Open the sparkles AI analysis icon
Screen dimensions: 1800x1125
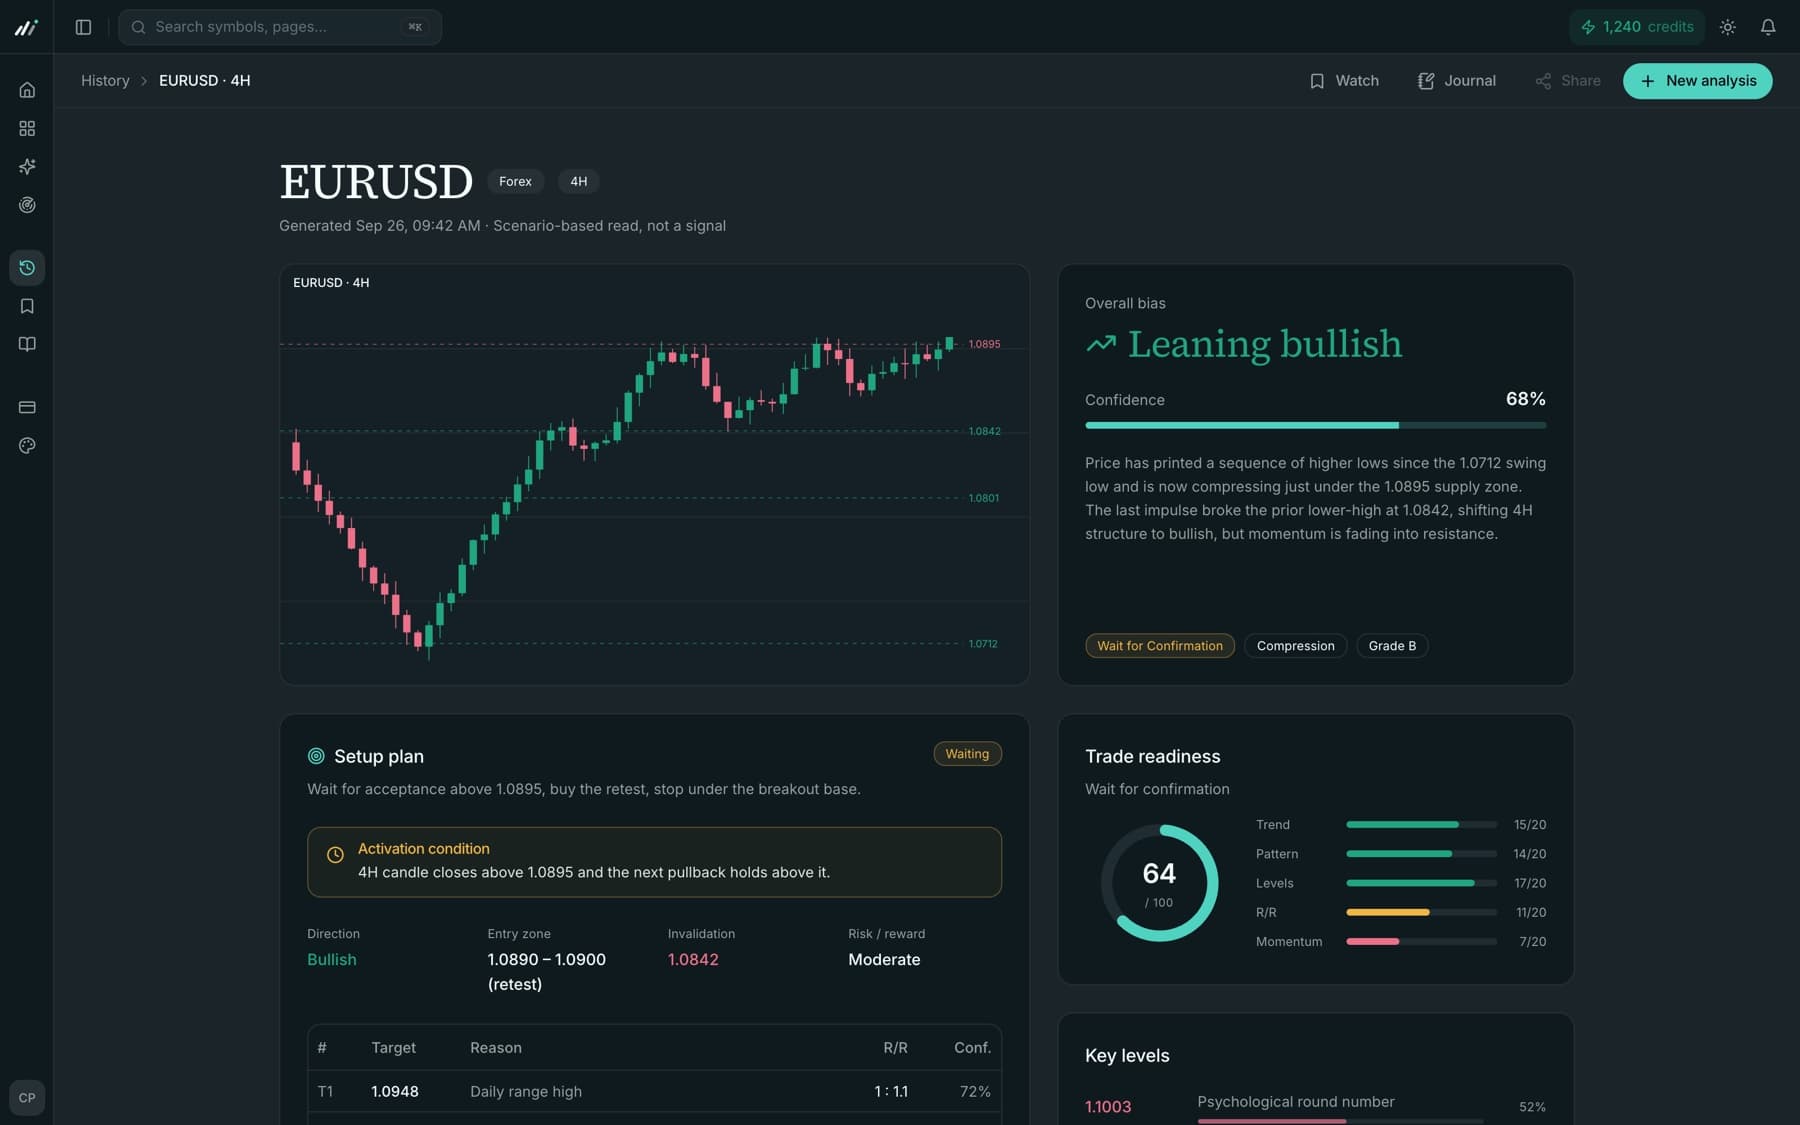[27, 167]
